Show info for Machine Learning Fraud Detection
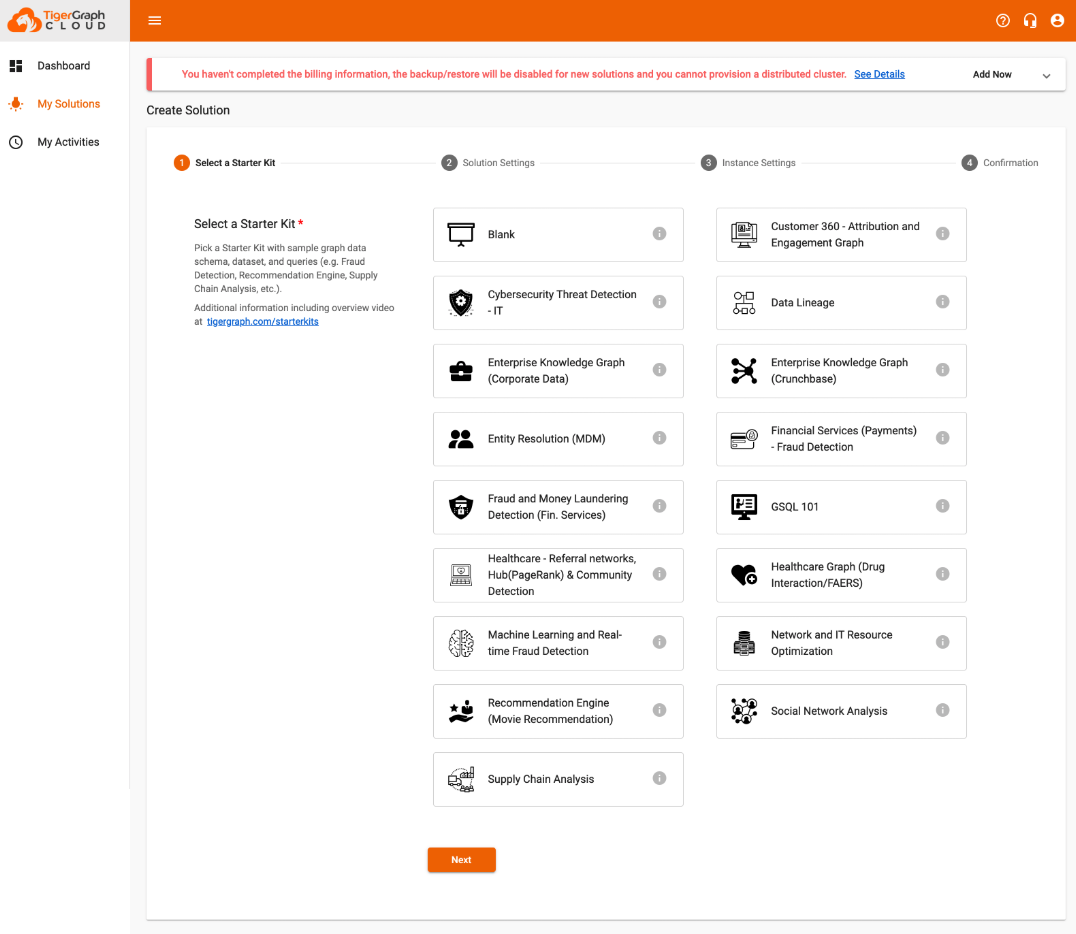Viewport: 1076px width, 934px height. coord(659,642)
